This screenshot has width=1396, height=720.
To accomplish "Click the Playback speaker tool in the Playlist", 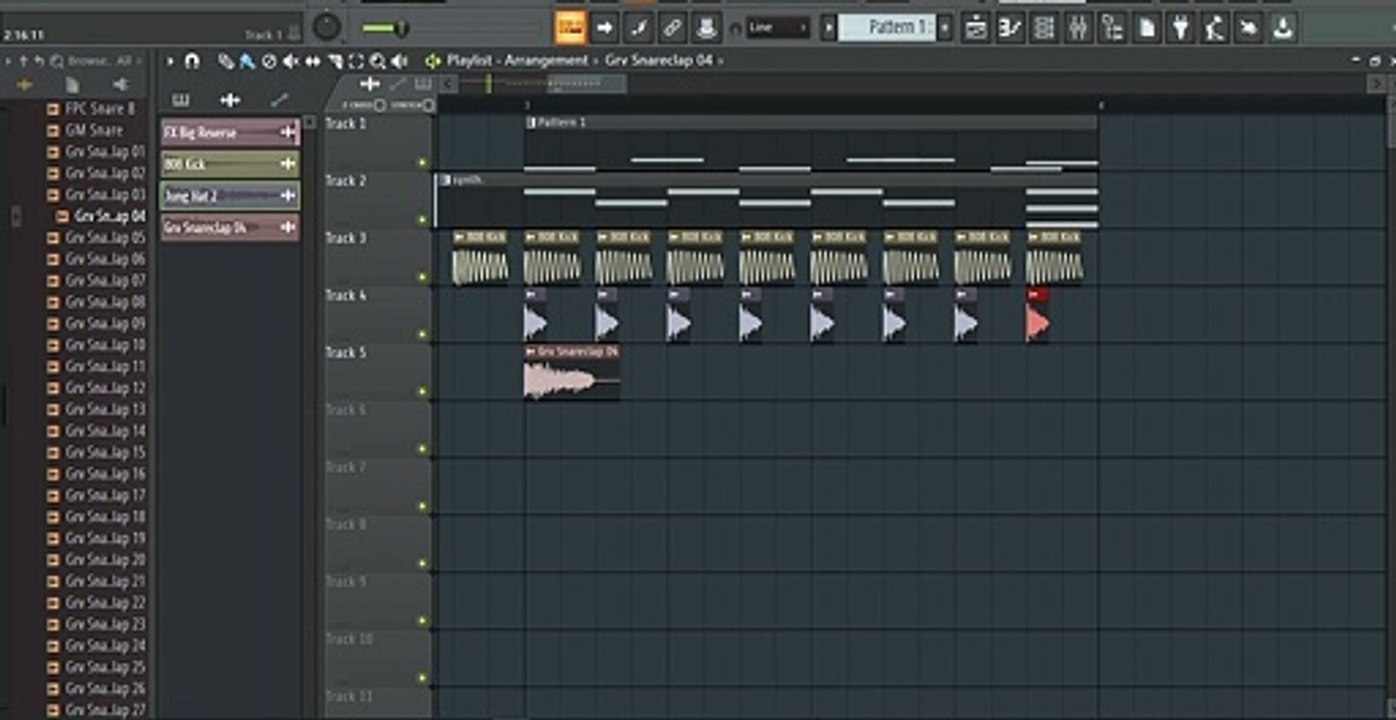I will [x=400, y=61].
